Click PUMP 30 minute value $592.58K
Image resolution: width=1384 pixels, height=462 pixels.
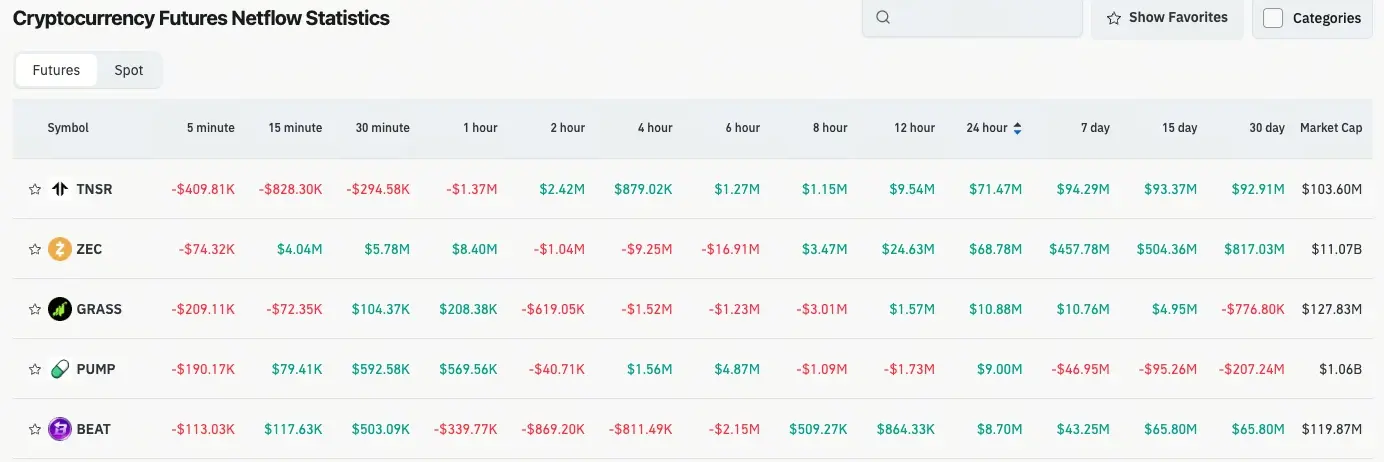click(380, 369)
